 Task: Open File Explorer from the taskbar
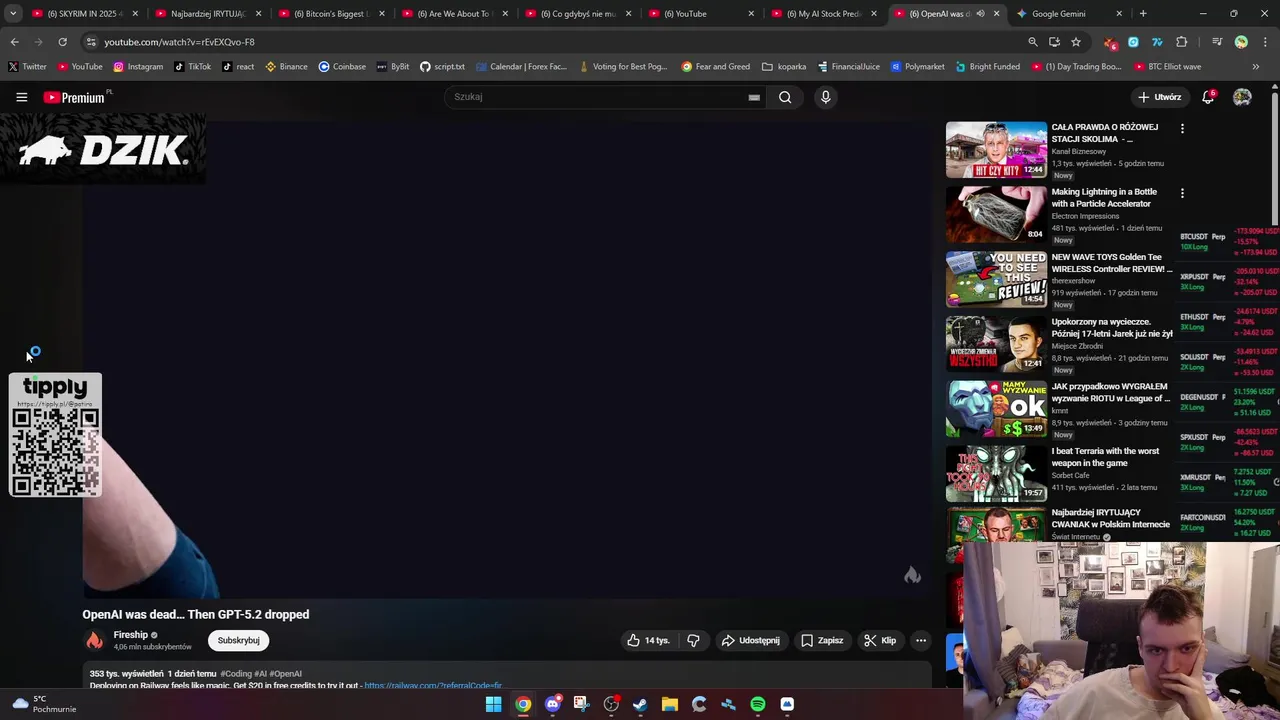click(670, 704)
